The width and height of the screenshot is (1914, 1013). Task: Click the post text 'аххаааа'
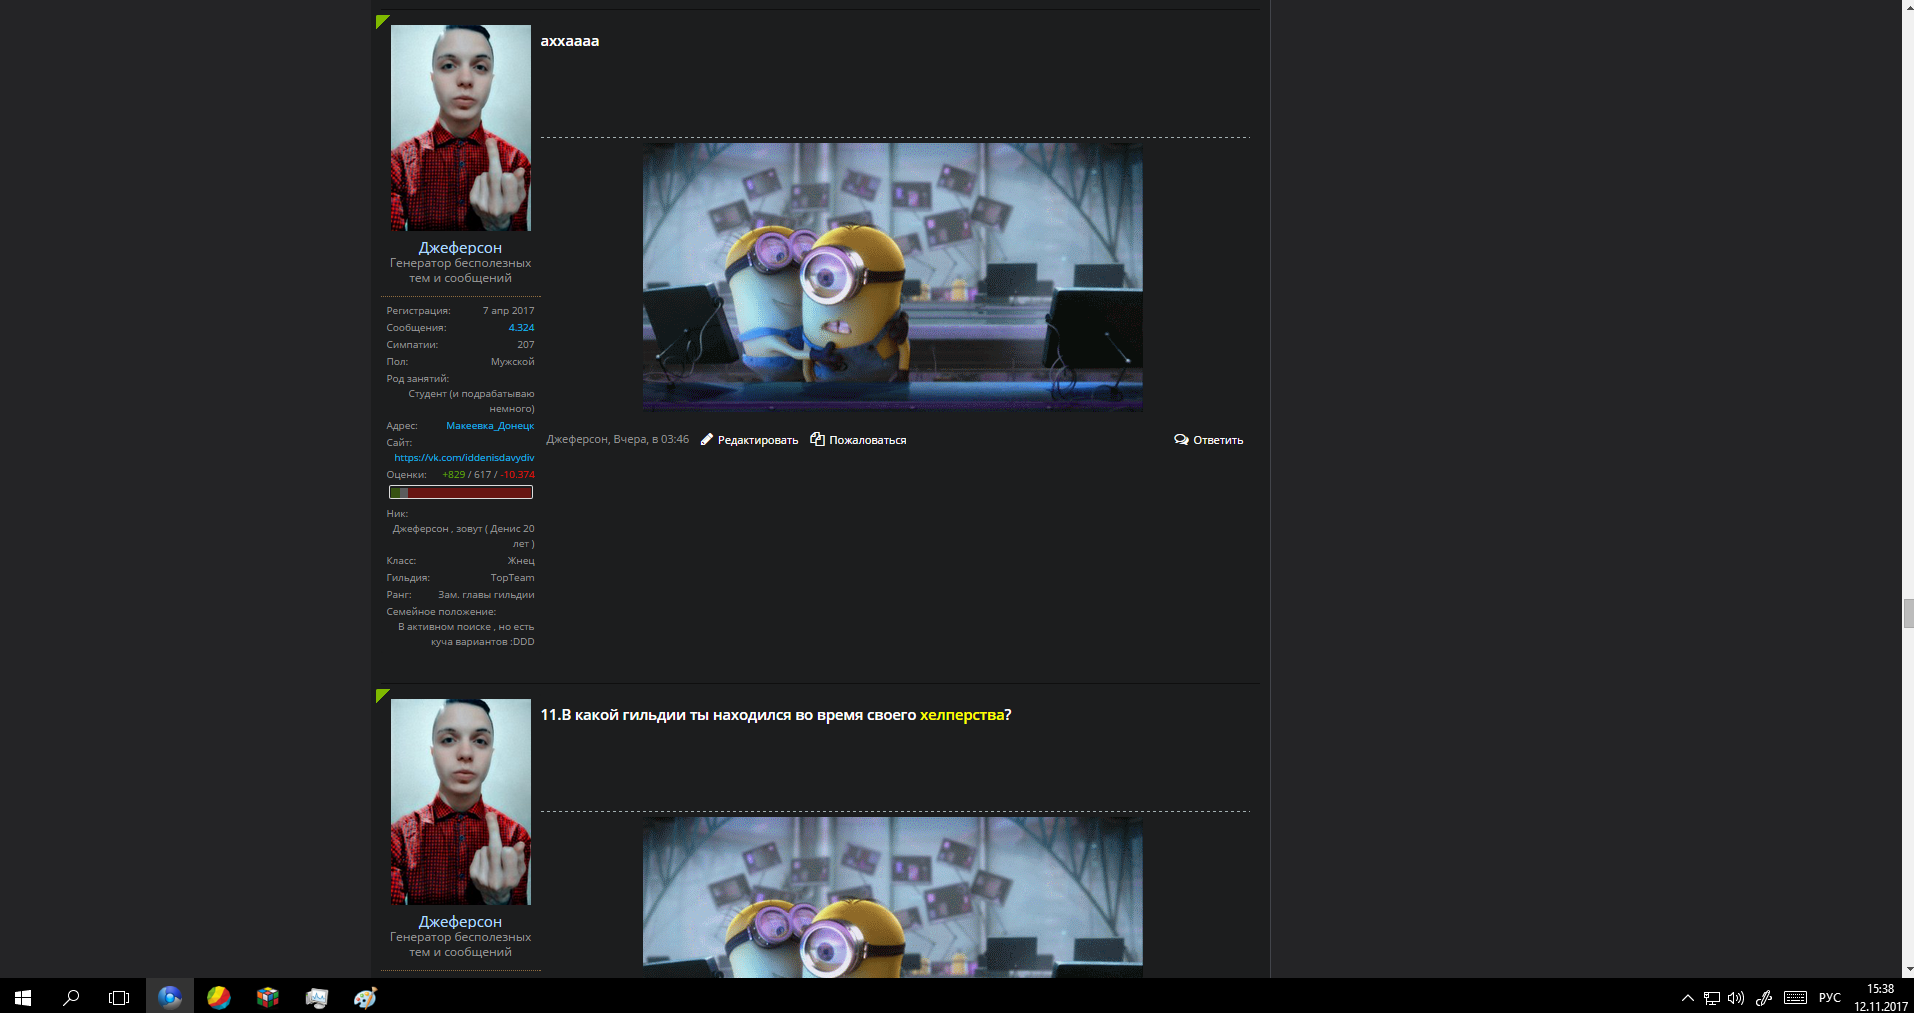pos(570,41)
